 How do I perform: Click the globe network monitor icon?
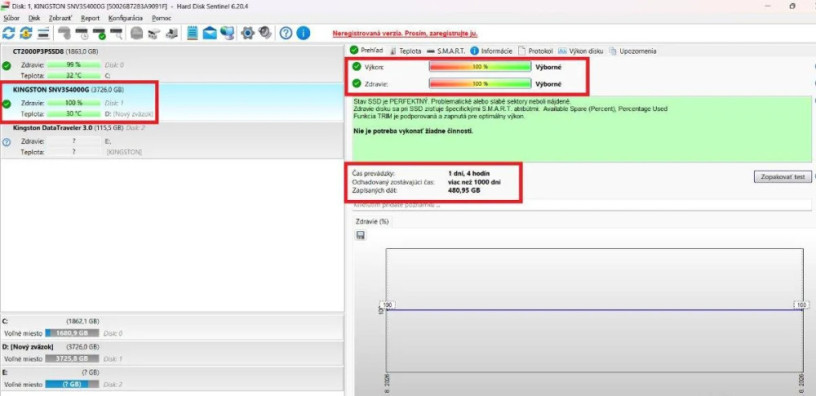227,33
